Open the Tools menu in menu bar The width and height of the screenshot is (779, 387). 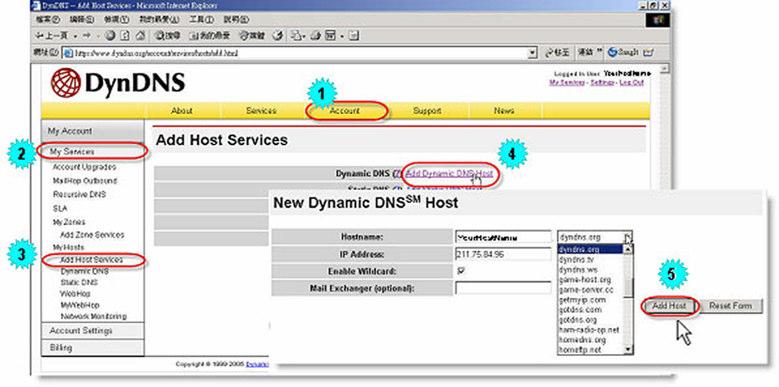point(201,20)
